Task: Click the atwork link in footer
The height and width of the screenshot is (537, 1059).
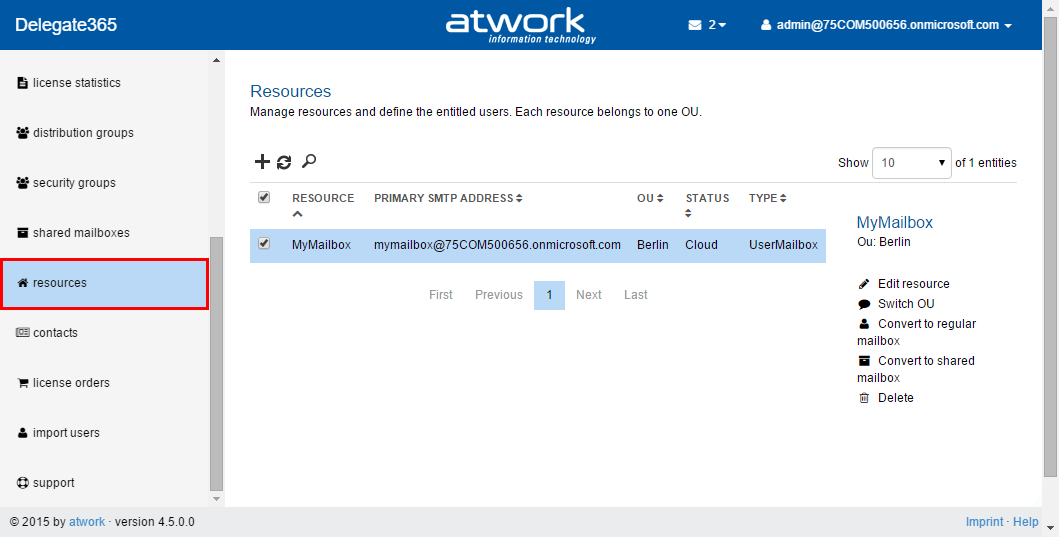Action: pos(87,522)
